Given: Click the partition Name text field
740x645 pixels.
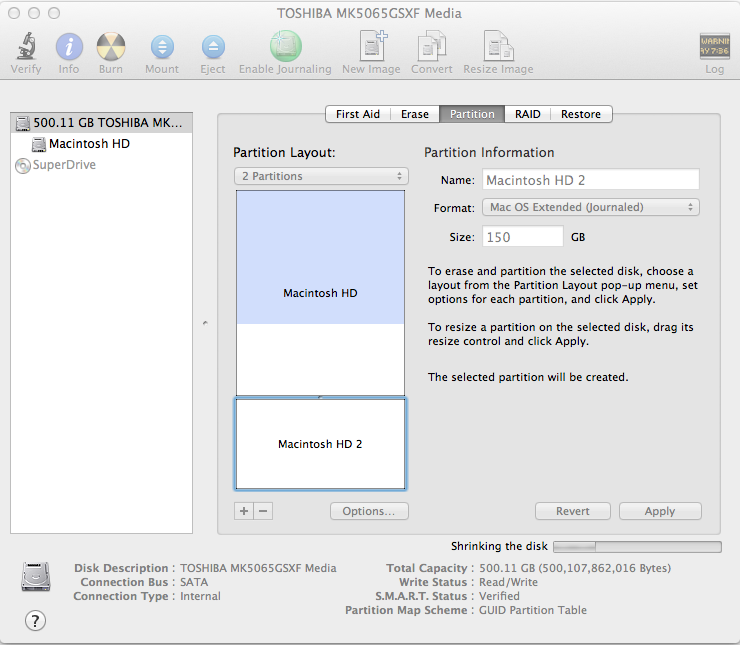Looking at the screenshot, I should [x=590, y=180].
